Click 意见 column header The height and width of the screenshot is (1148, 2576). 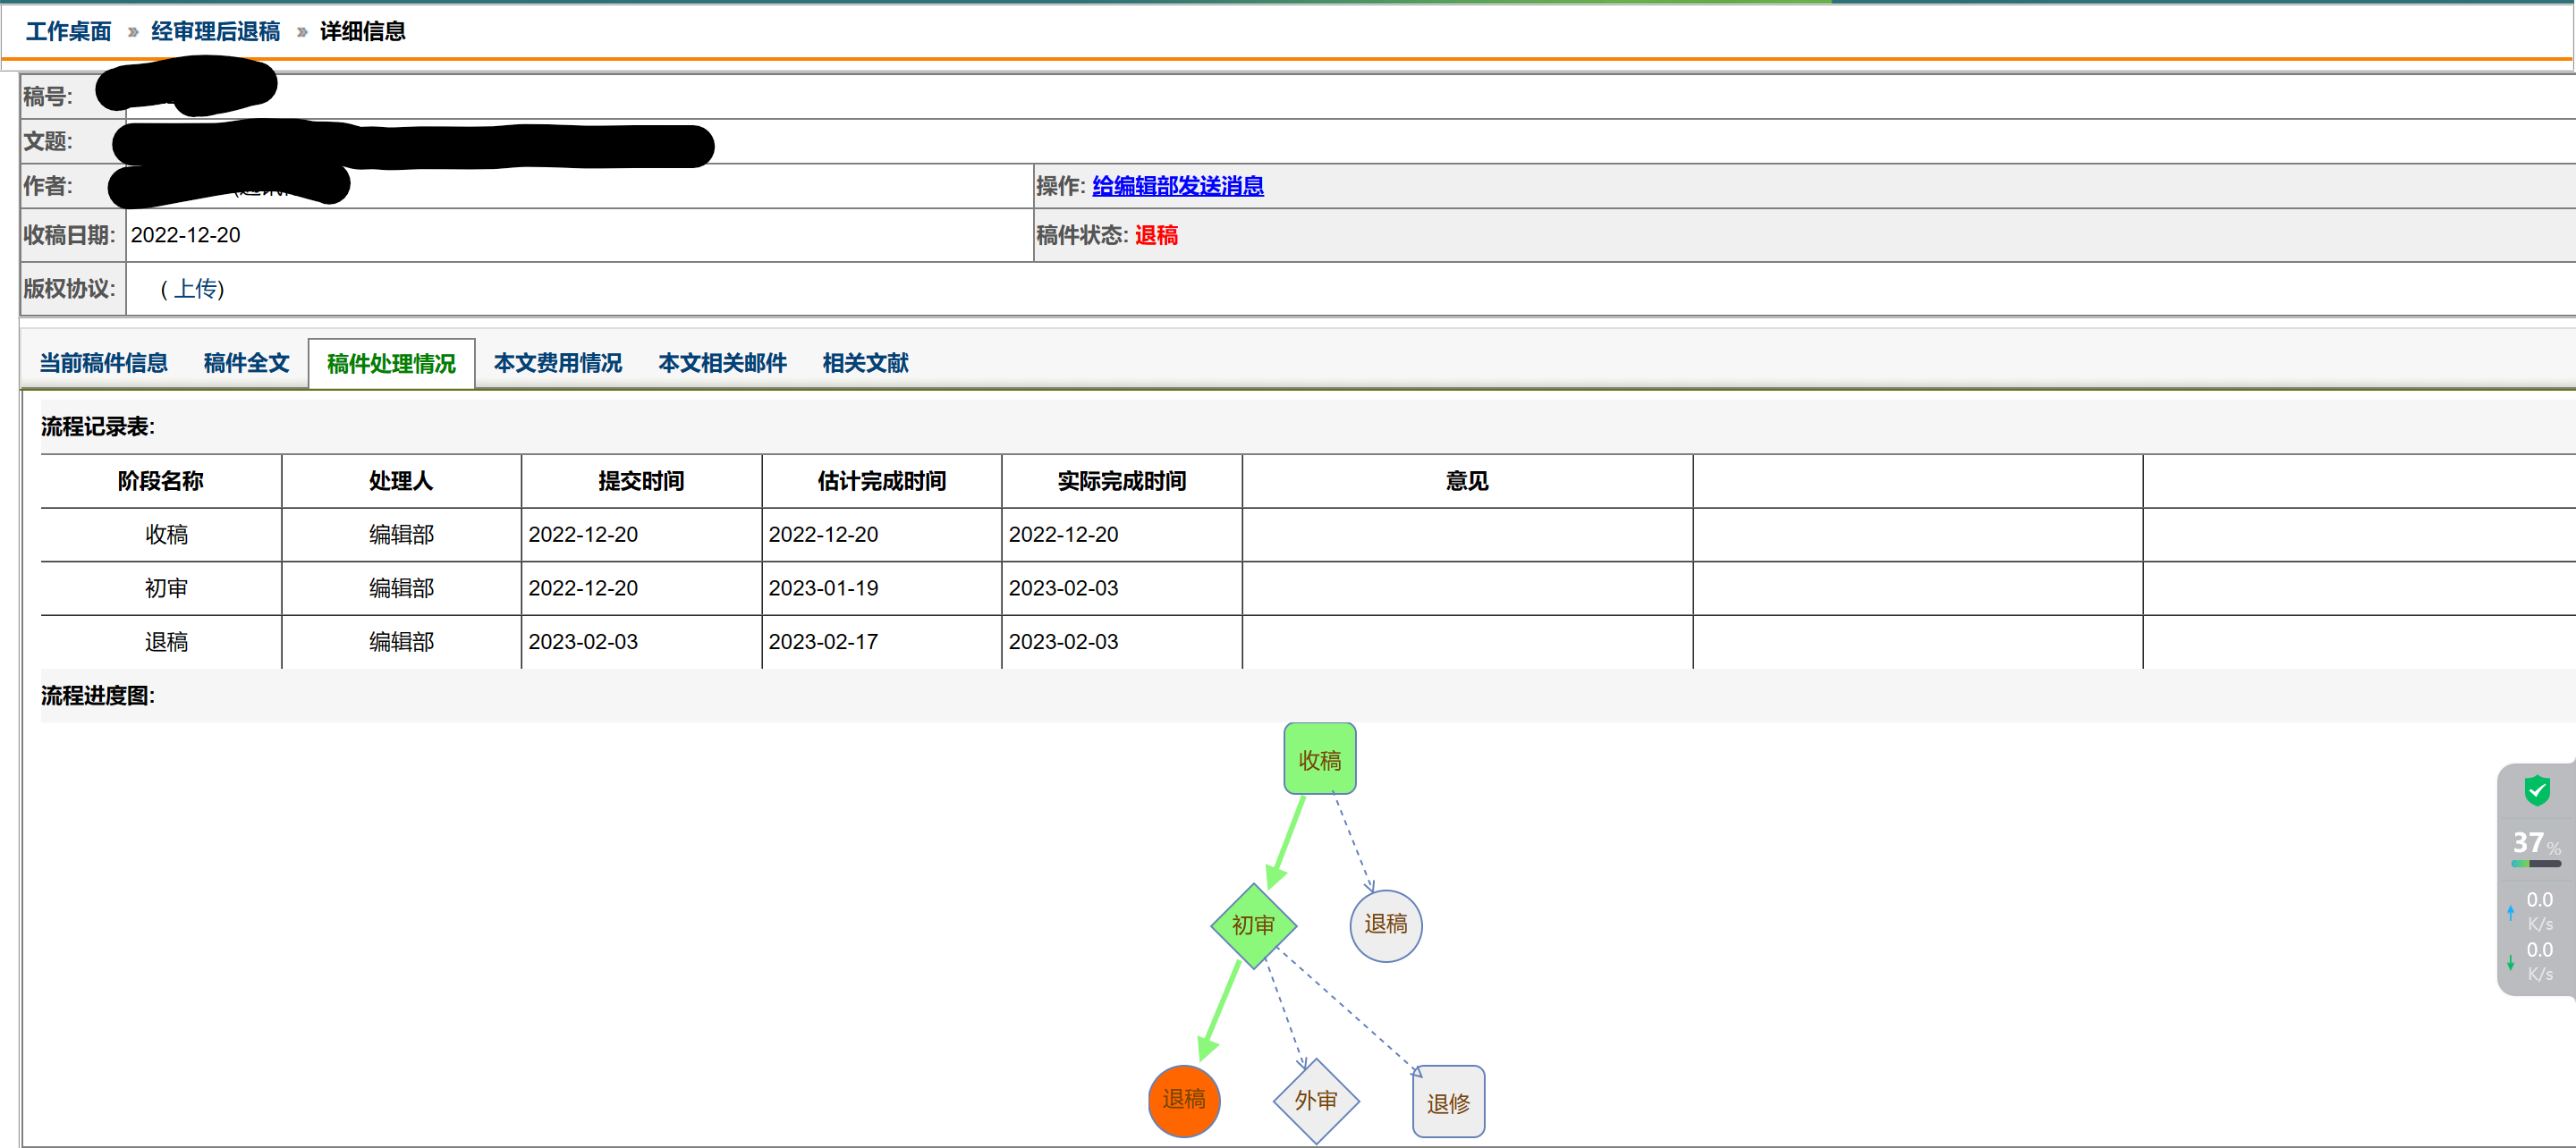(x=1467, y=481)
